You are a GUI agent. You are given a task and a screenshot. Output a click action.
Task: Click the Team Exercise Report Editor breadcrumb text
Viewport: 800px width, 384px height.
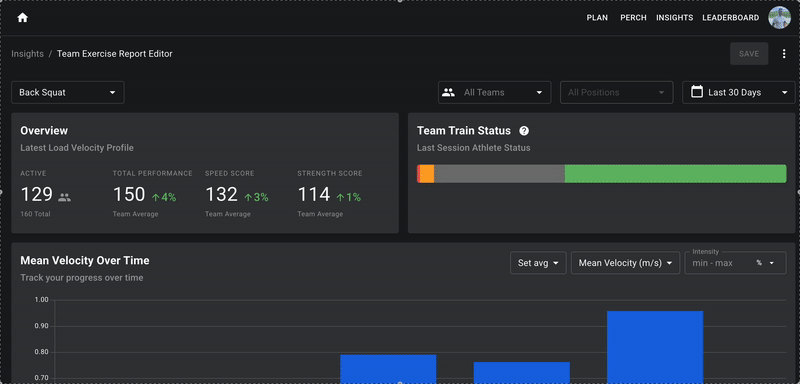point(114,54)
